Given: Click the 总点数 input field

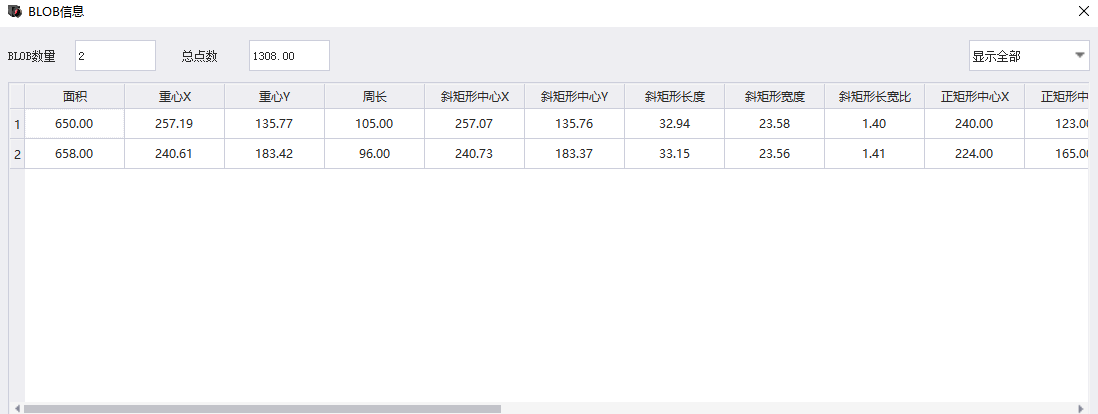Looking at the screenshot, I should coord(289,55).
